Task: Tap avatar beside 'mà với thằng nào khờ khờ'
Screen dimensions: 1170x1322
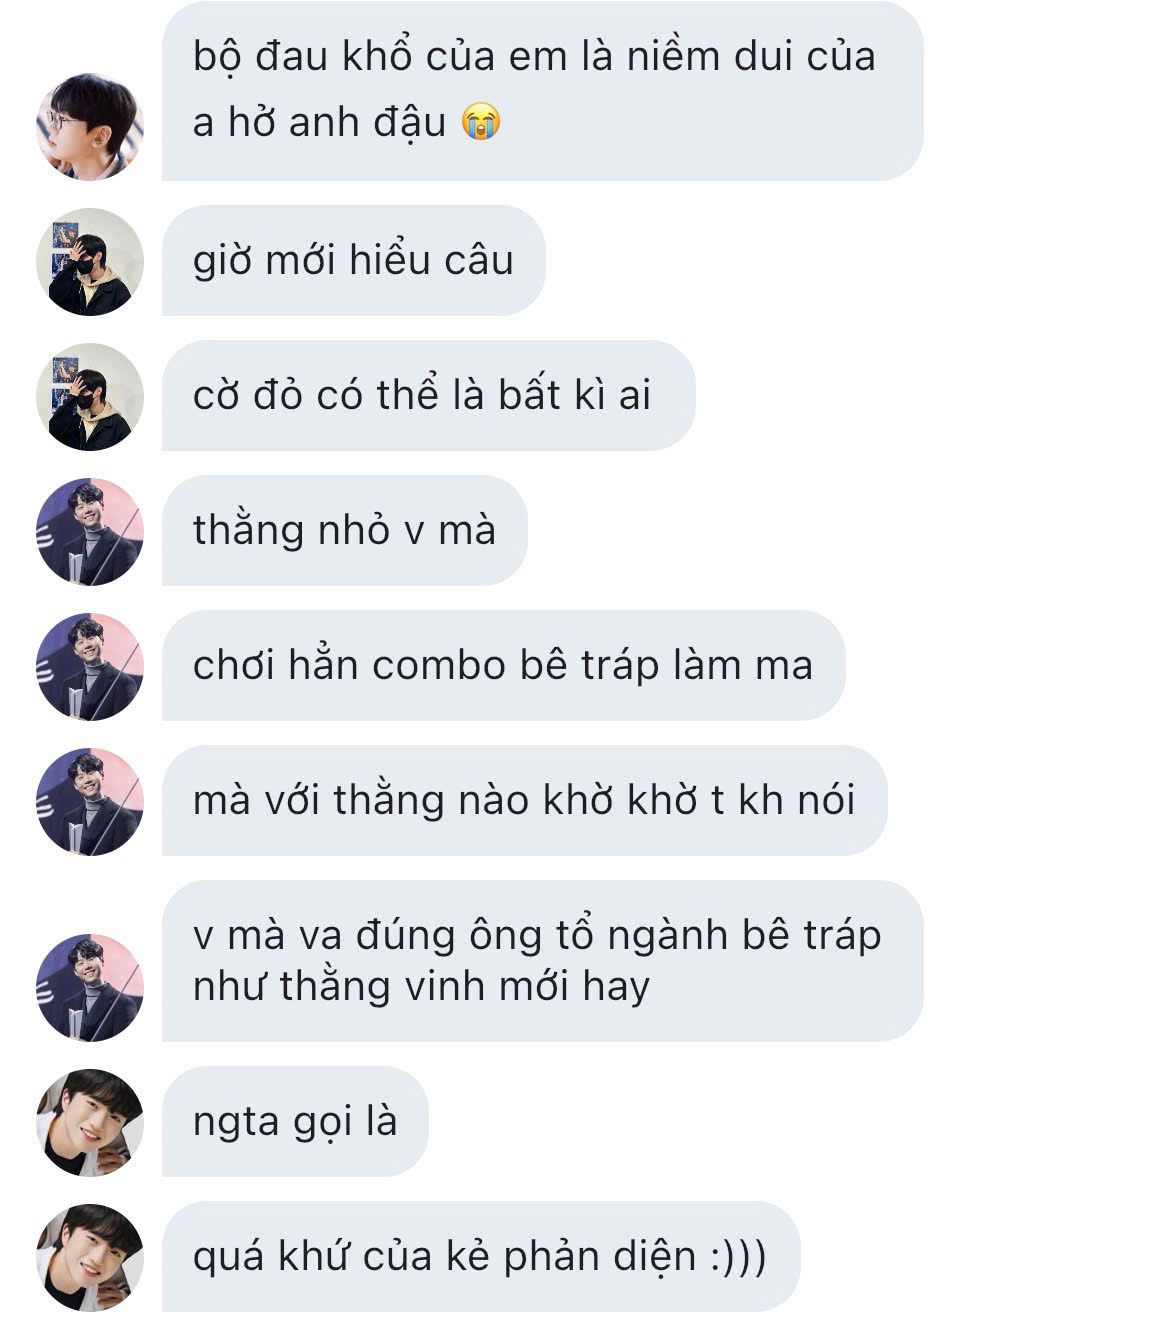Action: (90, 801)
